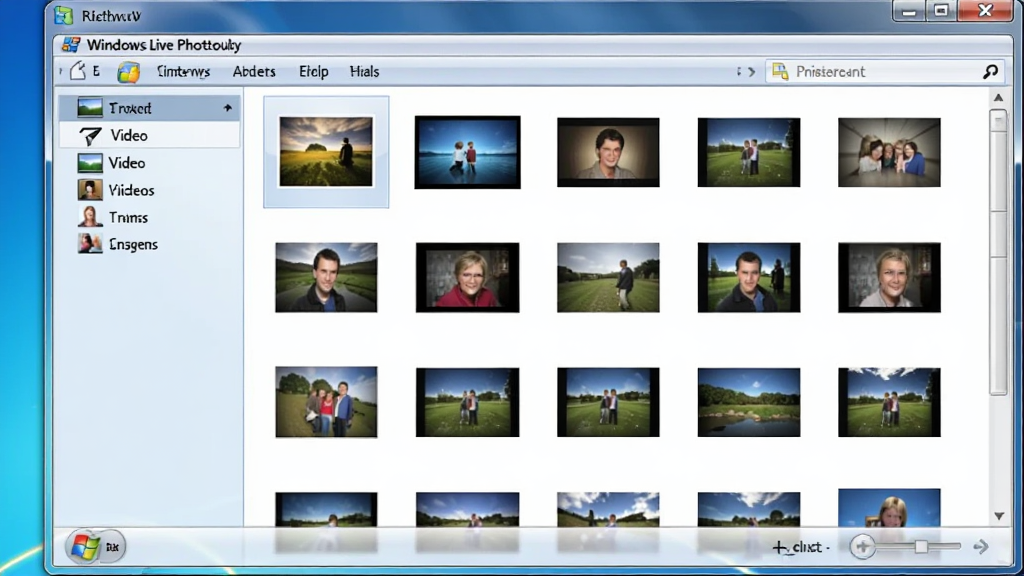Click the portrait icon beside Viideos
This screenshot has height=576, width=1024.
coord(90,190)
